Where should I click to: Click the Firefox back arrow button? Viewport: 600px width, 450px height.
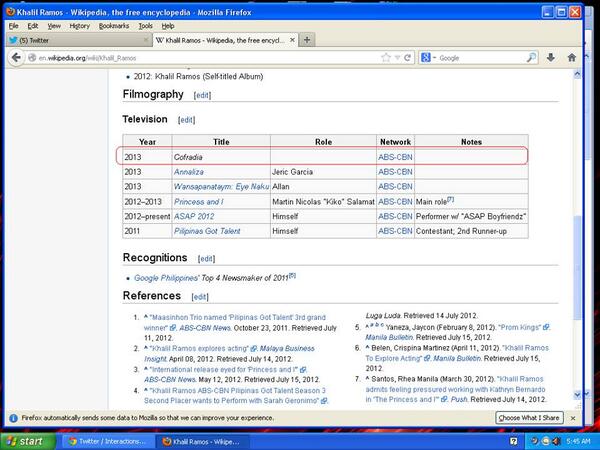pos(16,58)
